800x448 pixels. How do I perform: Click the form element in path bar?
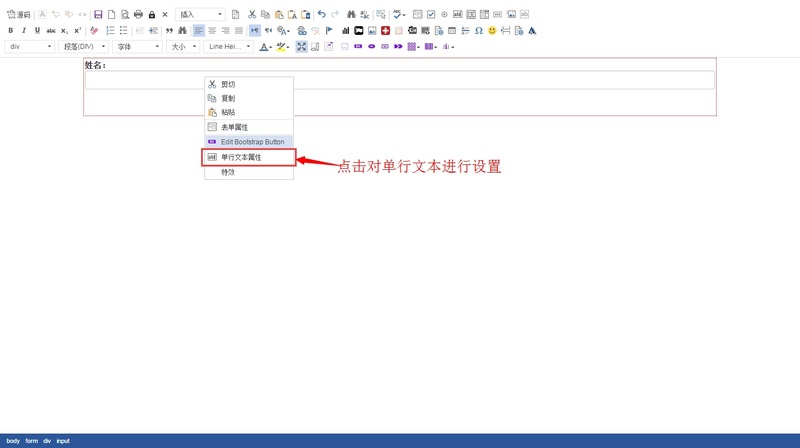(32, 441)
